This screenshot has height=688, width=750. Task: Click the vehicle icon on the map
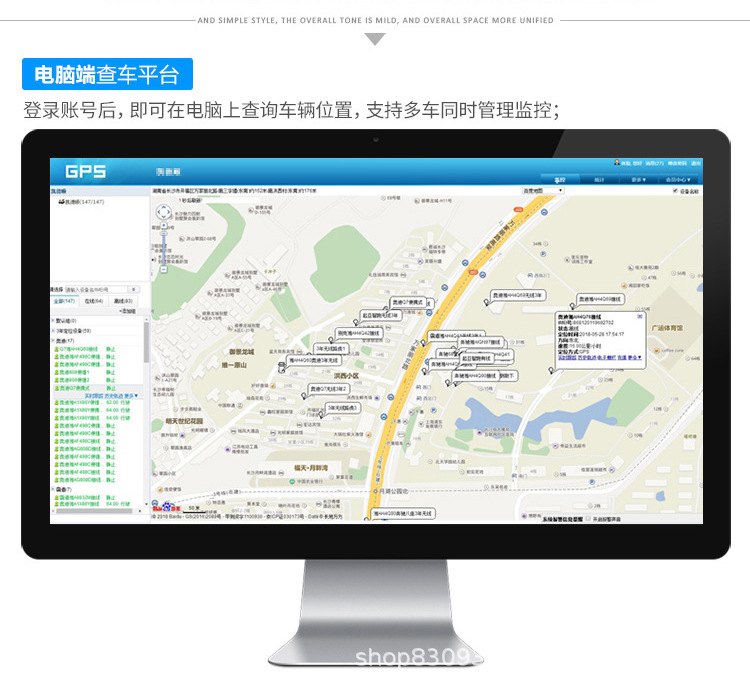282,367
